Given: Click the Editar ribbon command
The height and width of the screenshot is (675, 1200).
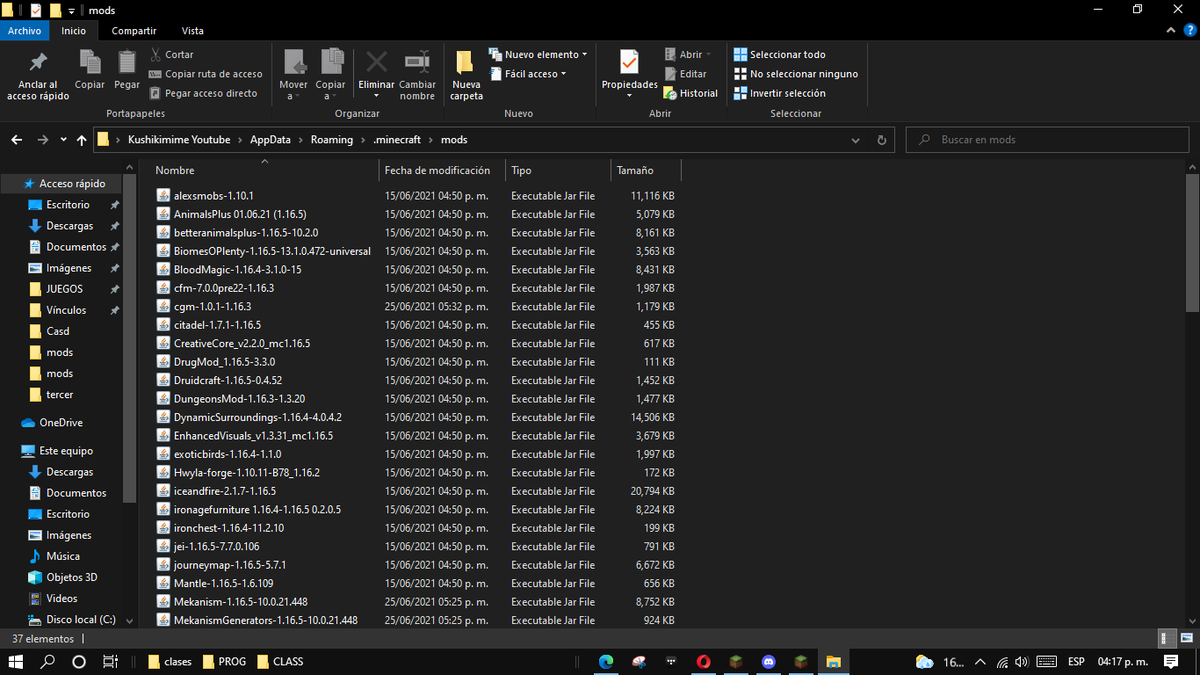Looking at the screenshot, I should tap(685, 74).
